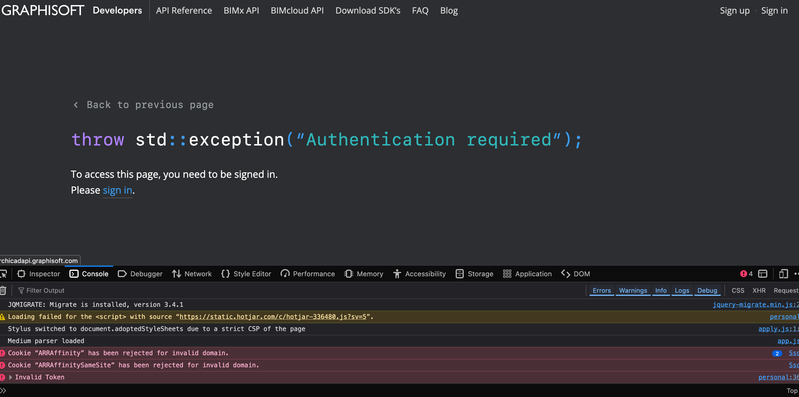799x397 pixels.
Task: Toggle the Errors filter
Action: point(601,290)
